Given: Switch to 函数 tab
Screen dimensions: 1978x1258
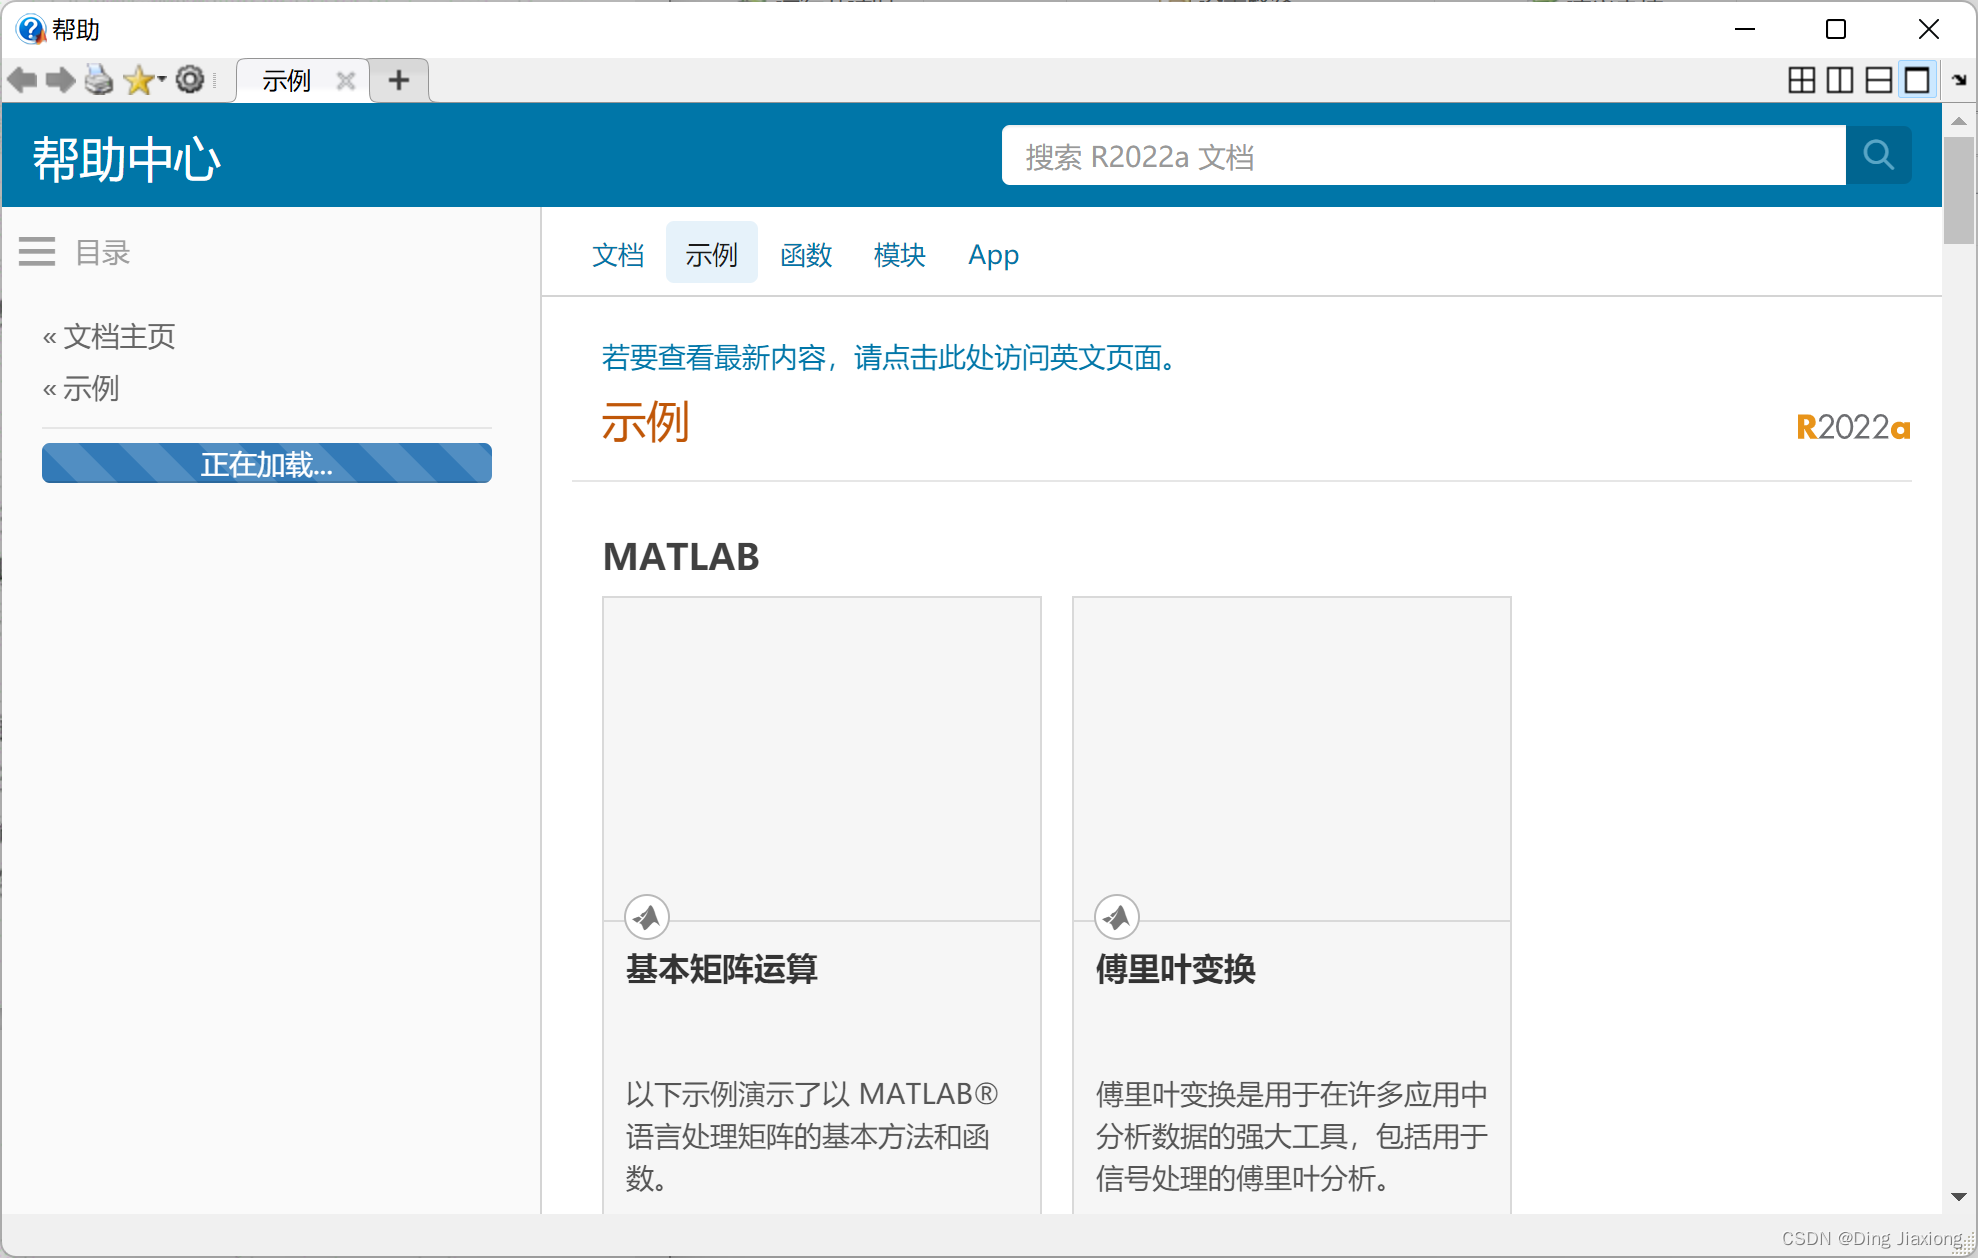Looking at the screenshot, I should click(x=806, y=255).
